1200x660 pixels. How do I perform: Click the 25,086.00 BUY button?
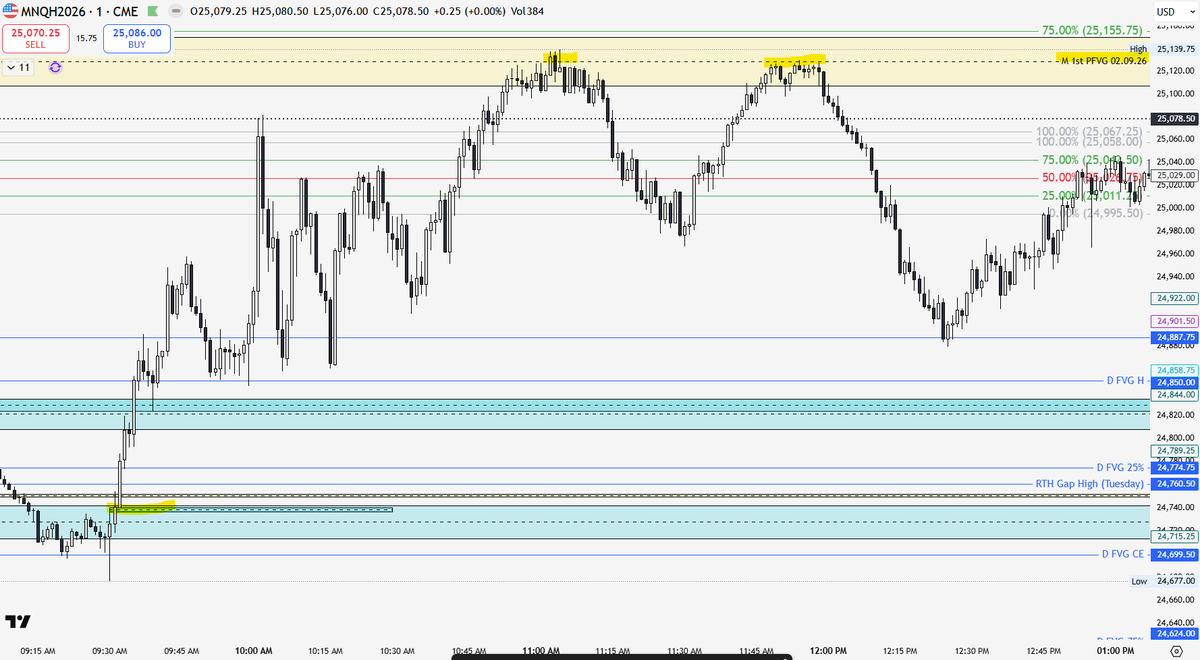(137, 39)
